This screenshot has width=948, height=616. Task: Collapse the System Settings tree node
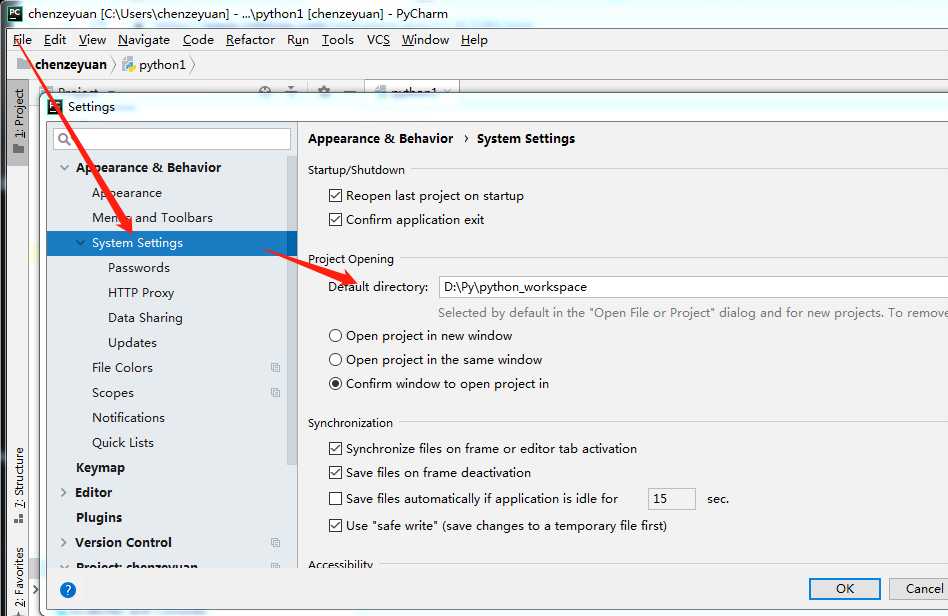pos(80,242)
